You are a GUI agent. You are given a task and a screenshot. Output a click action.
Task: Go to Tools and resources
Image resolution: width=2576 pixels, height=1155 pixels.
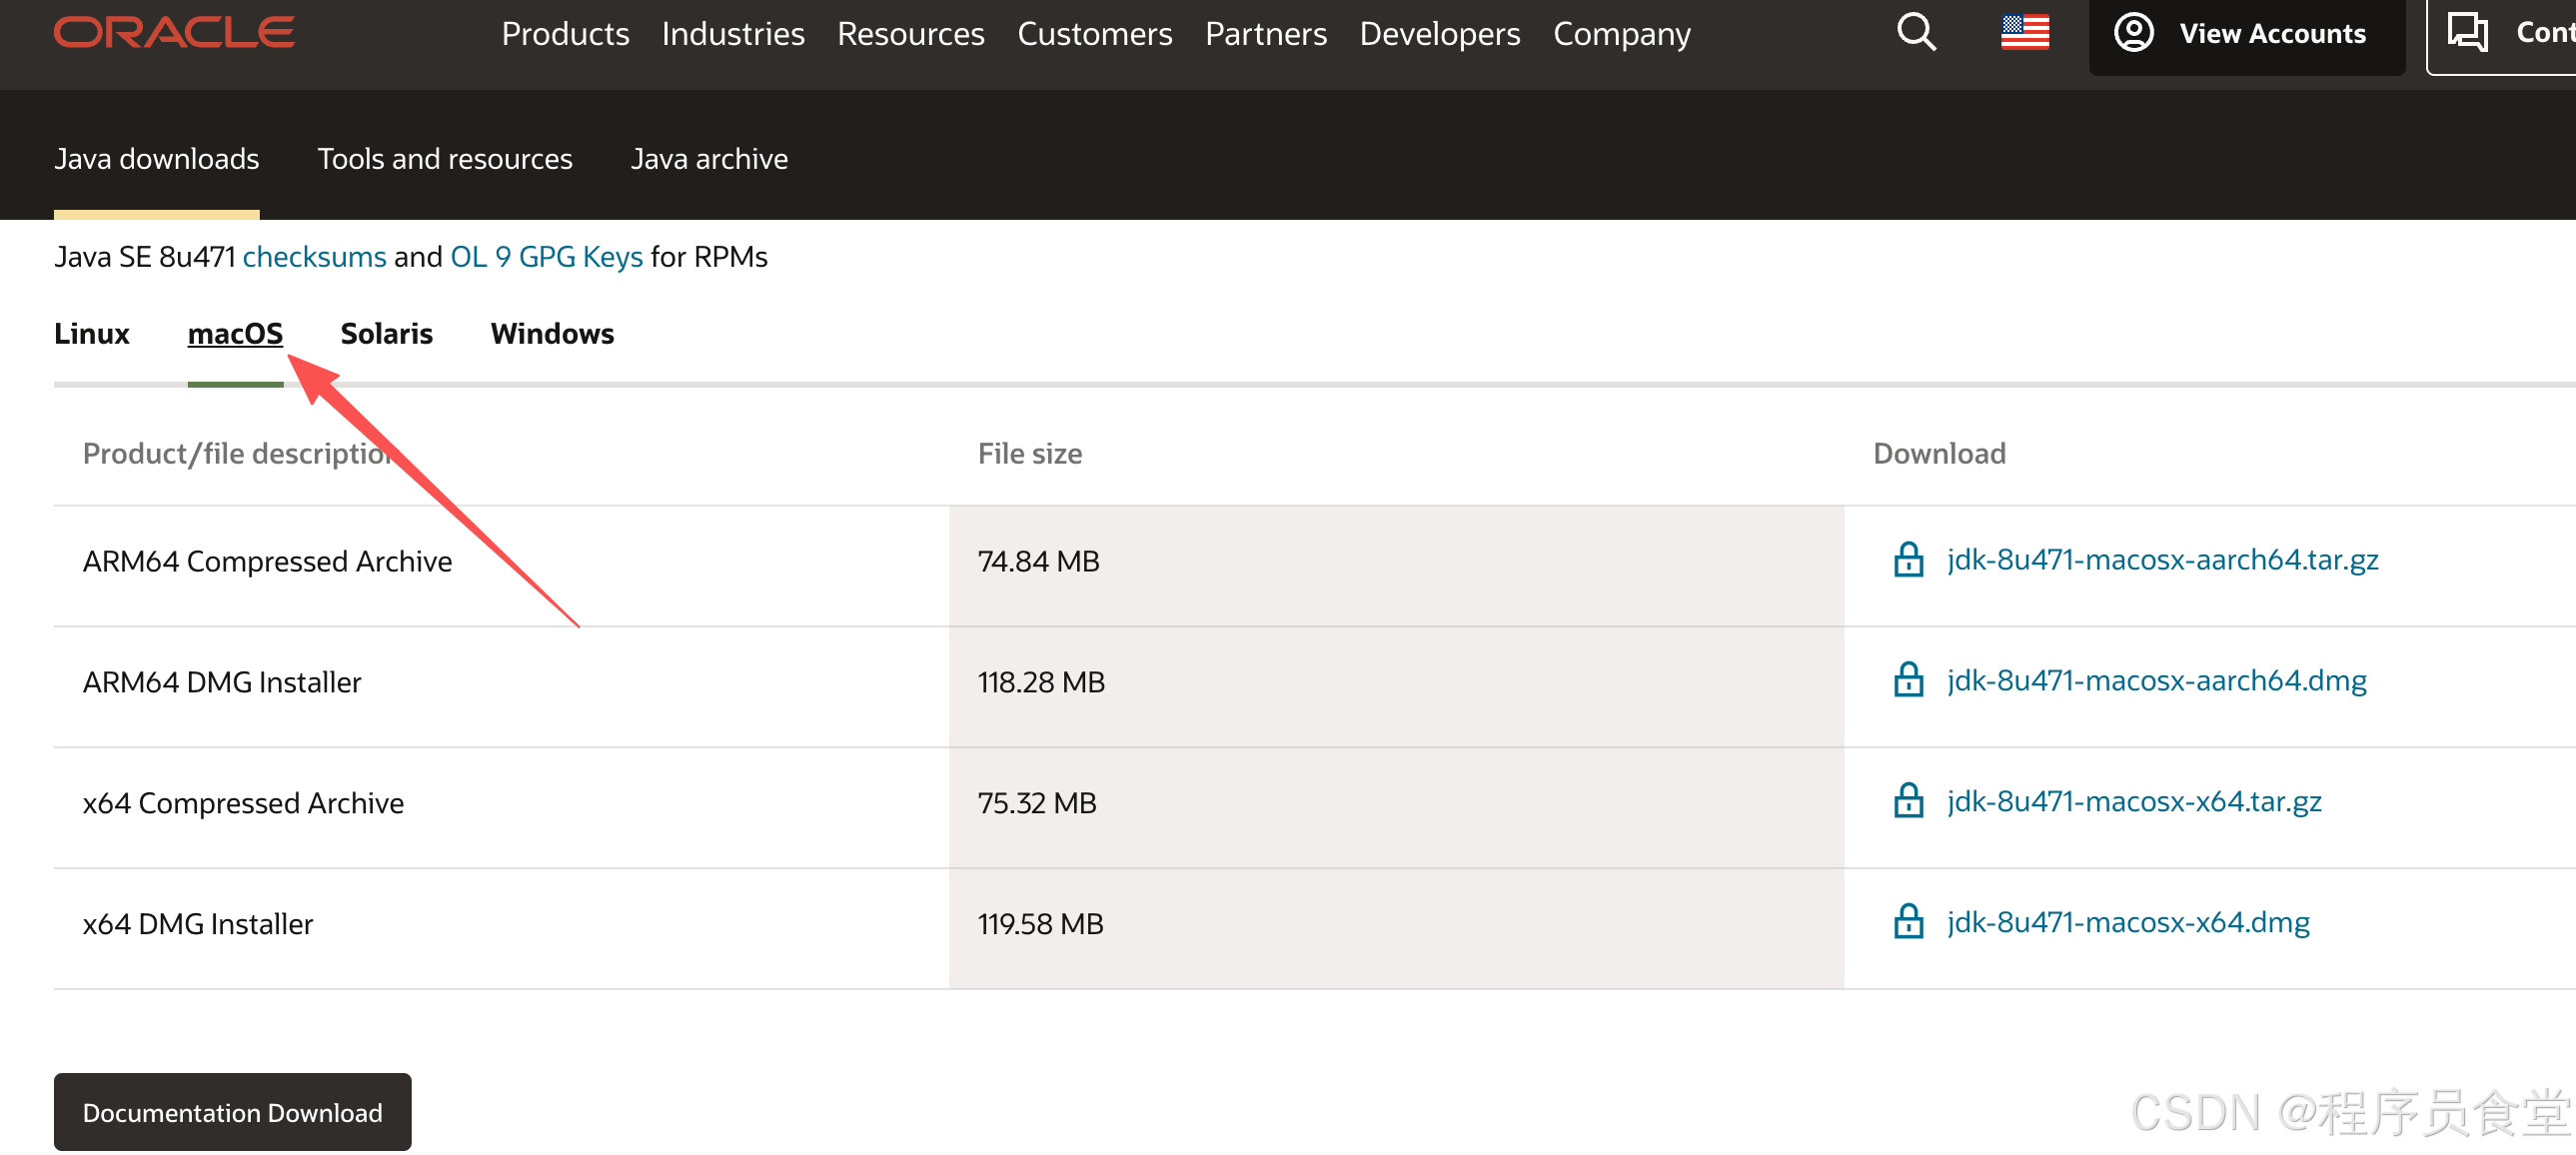[x=444, y=159]
